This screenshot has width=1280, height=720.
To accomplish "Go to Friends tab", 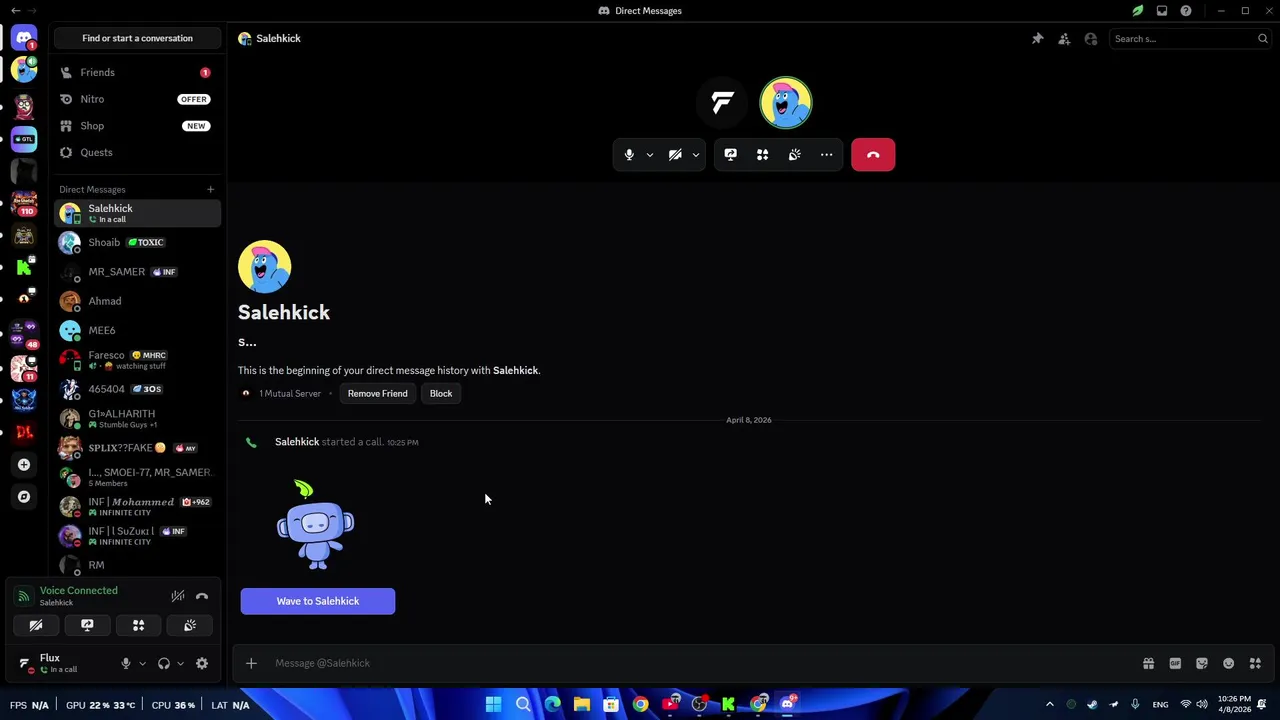I will (x=138, y=72).
